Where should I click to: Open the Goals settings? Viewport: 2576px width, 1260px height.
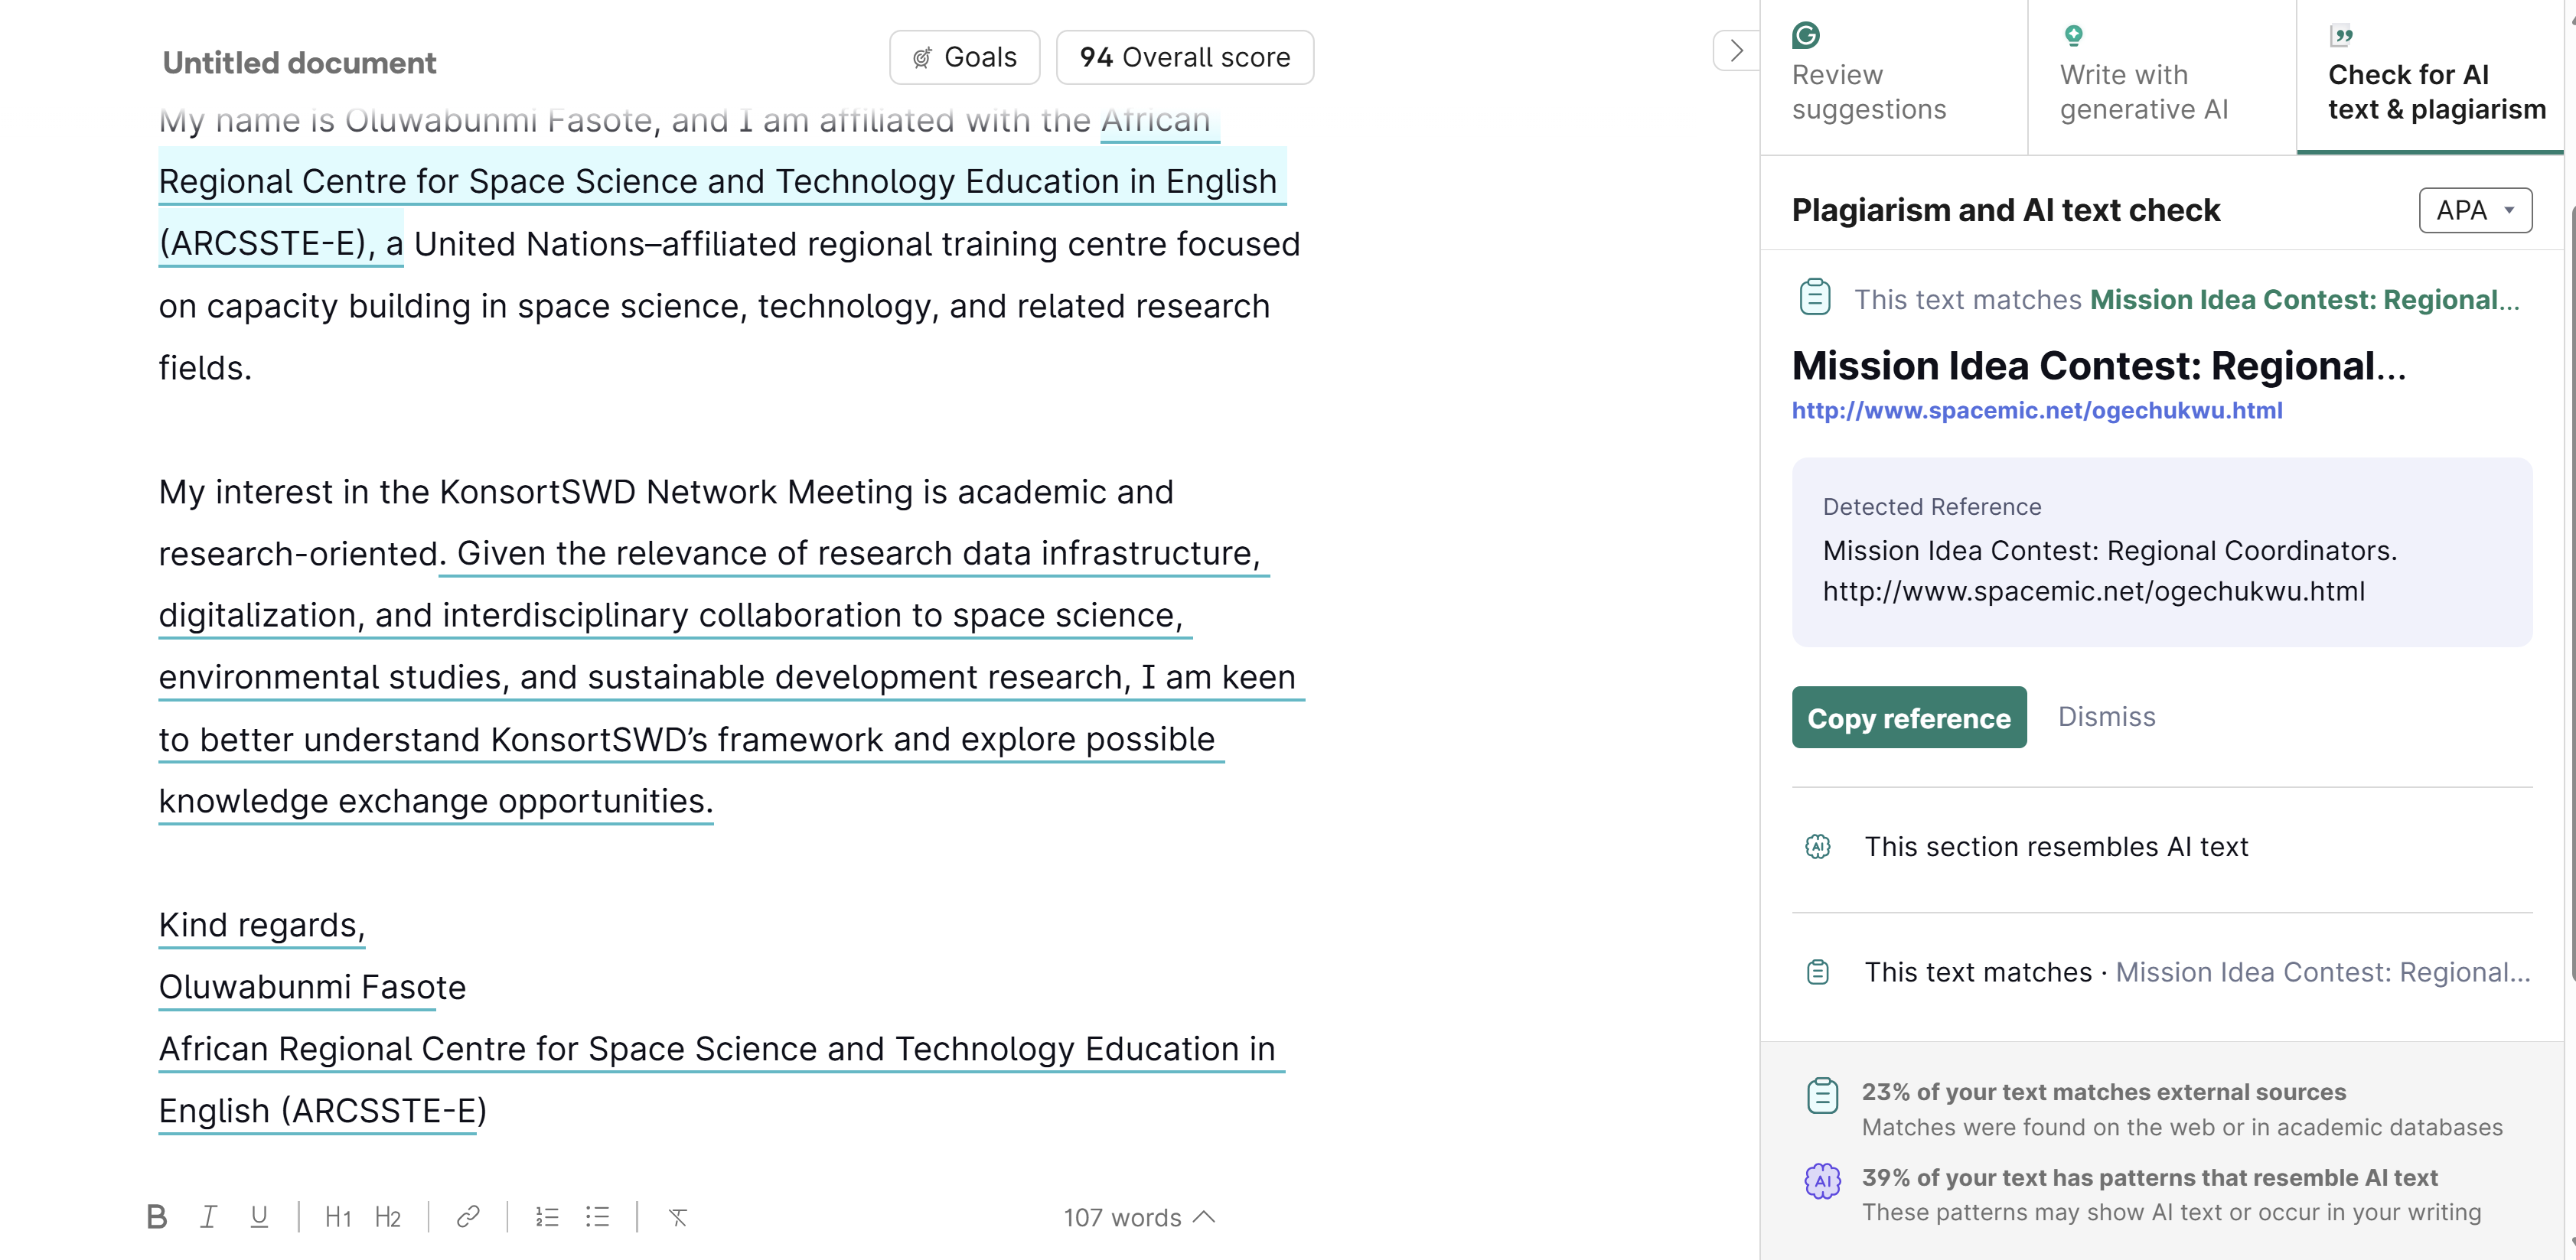[x=964, y=58]
